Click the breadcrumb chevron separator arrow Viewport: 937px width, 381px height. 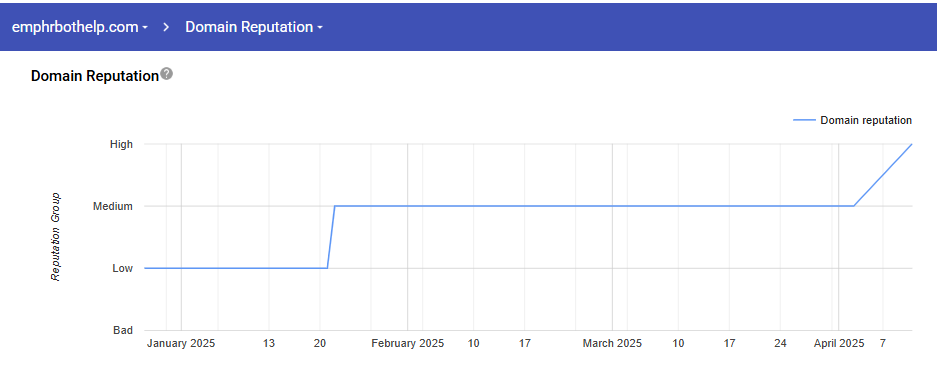167,27
